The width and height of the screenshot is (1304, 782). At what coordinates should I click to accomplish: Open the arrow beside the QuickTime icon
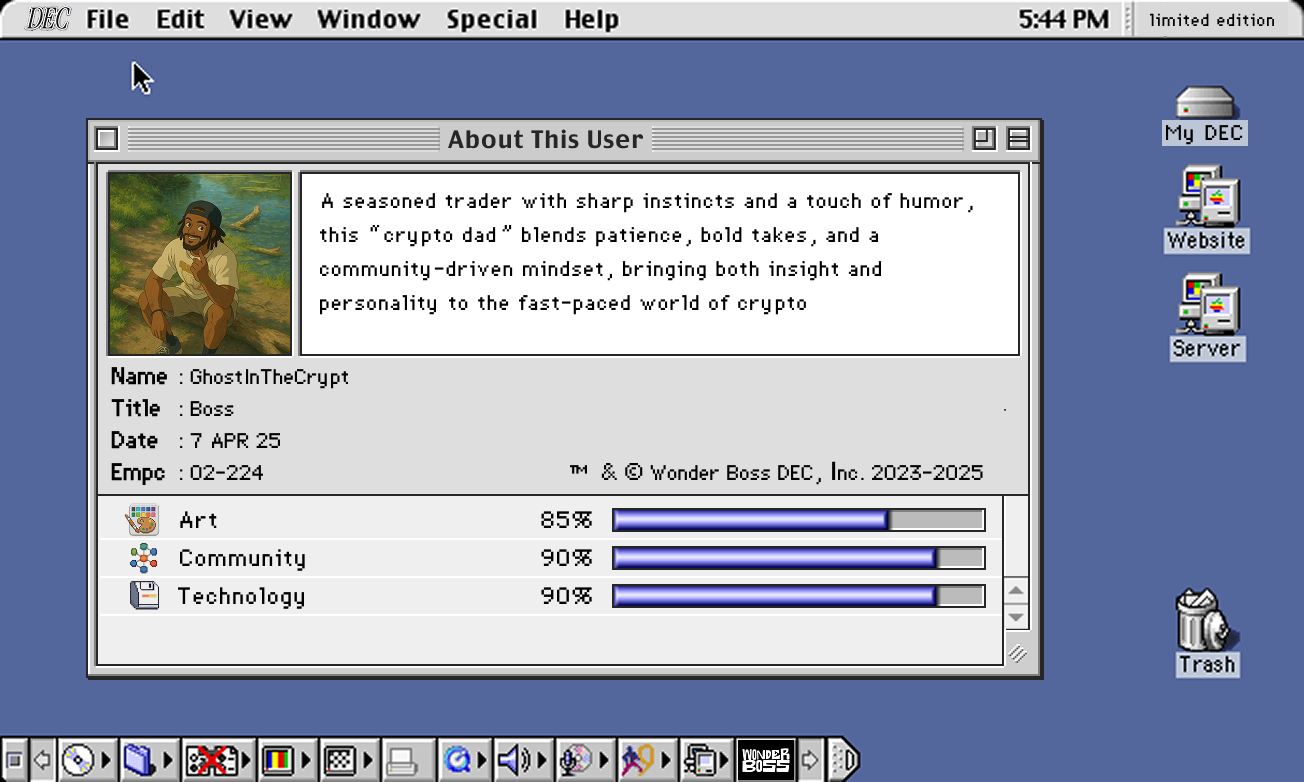[483, 761]
